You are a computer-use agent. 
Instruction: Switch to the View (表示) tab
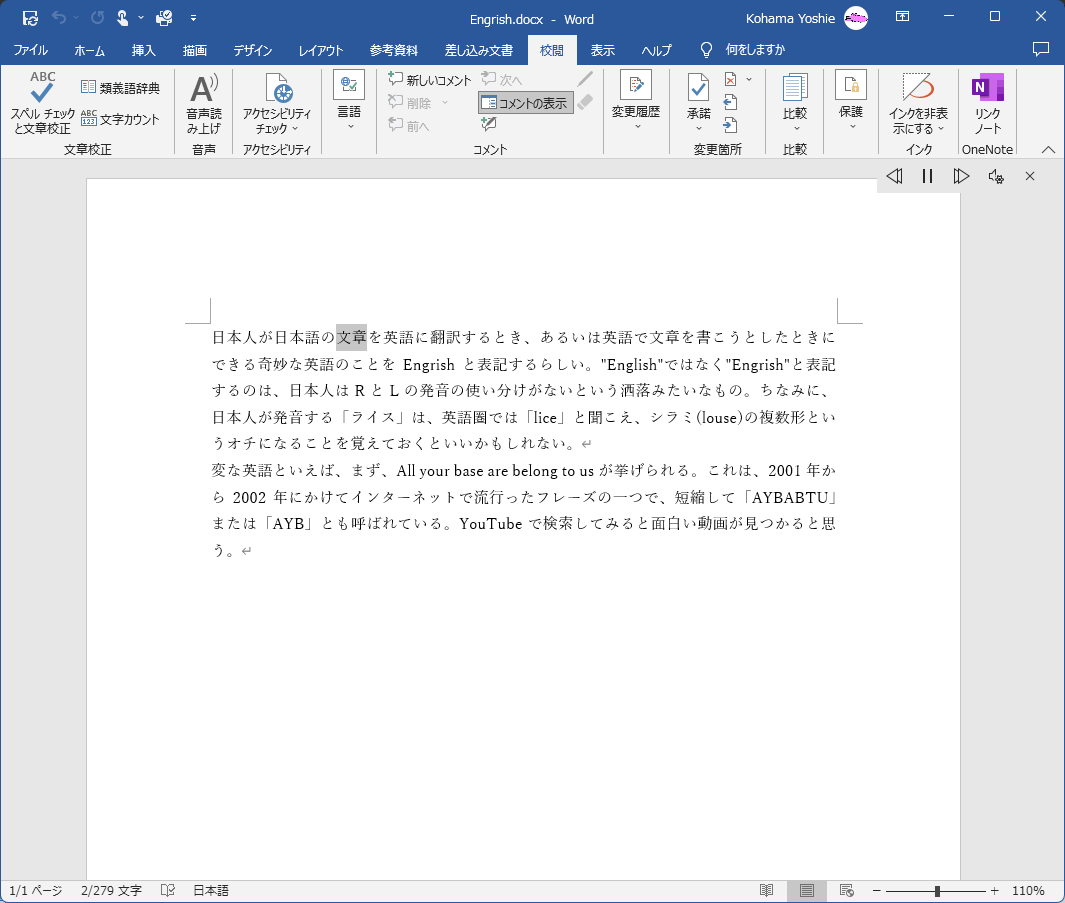point(602,50)
